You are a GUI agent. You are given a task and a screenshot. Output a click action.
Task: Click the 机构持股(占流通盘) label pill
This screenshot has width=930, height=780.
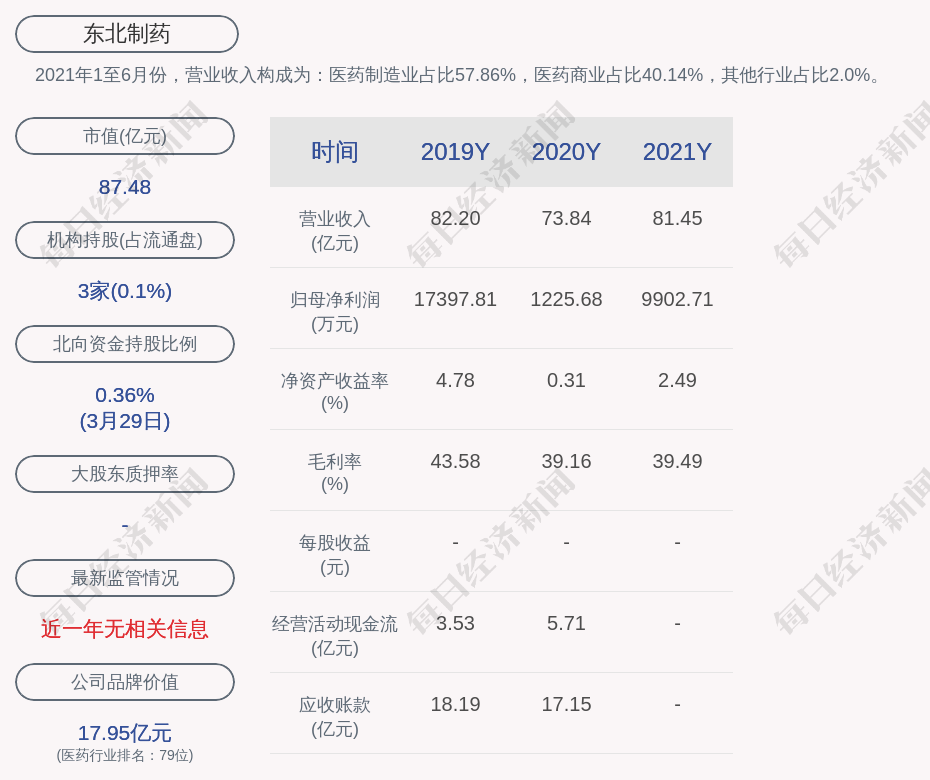[125, 240]
